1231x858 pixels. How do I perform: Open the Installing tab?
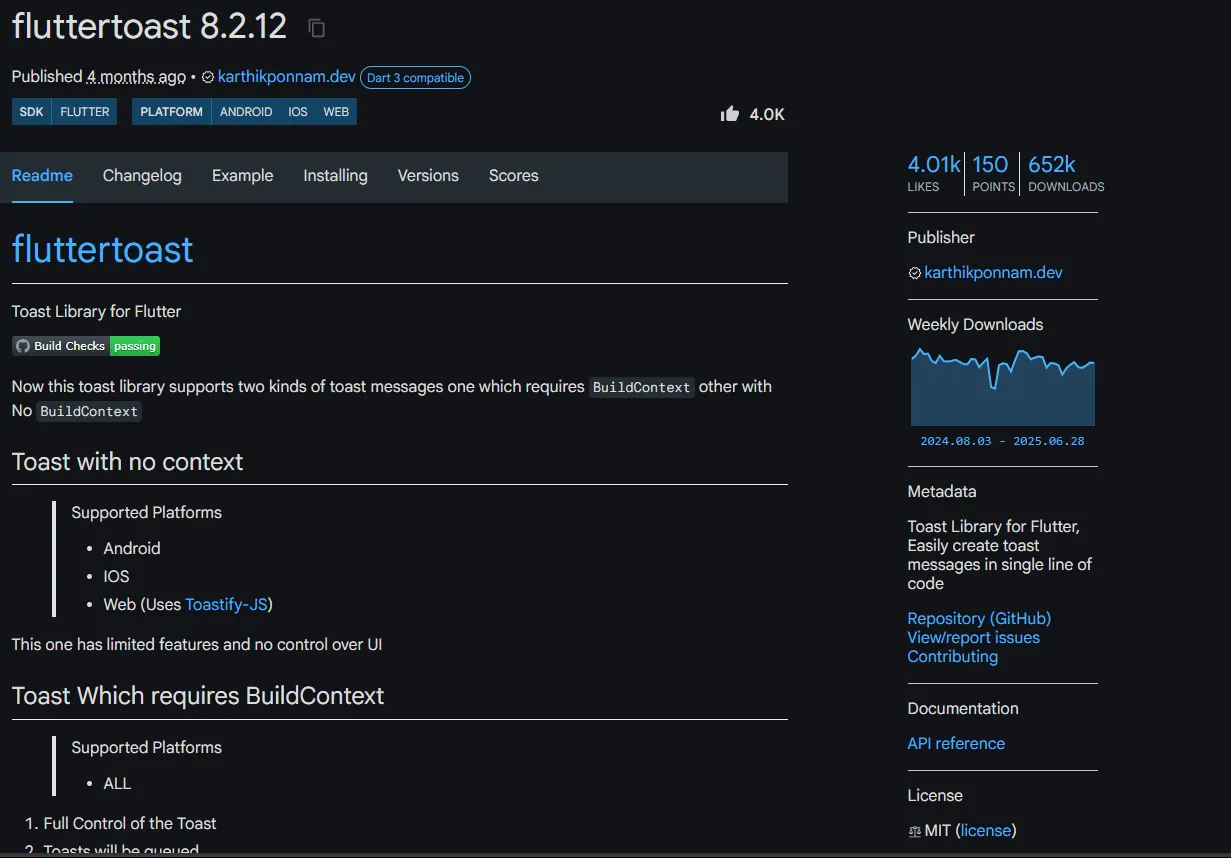tap(335, 176)
